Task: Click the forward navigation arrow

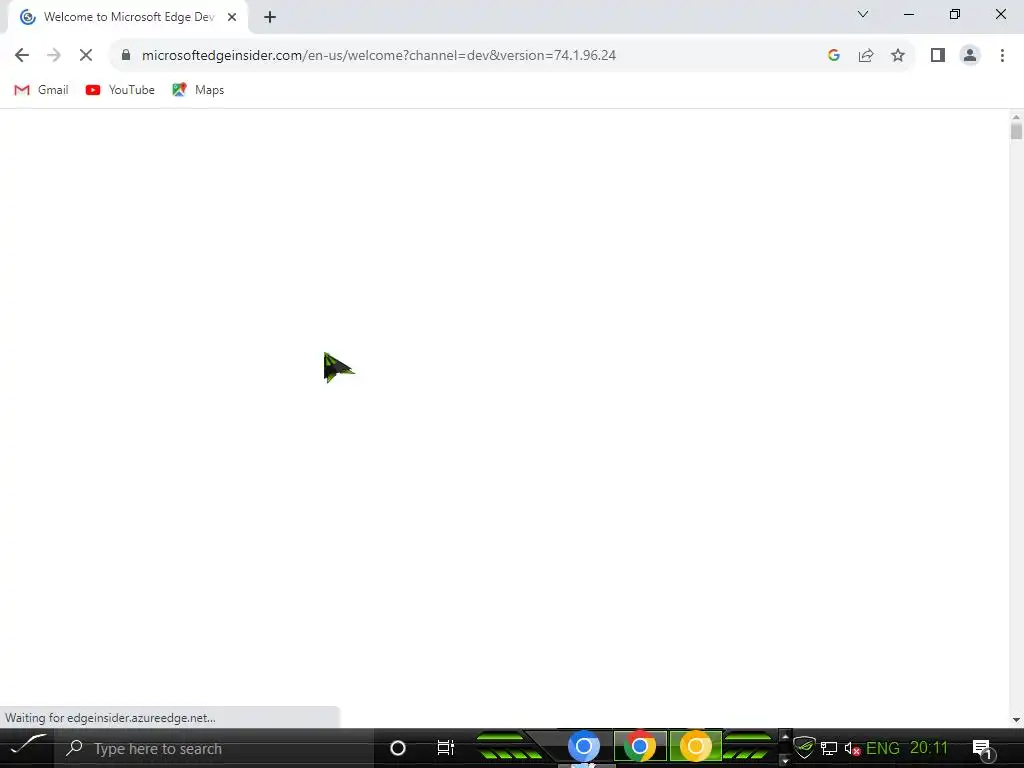Action: [54, 56]
